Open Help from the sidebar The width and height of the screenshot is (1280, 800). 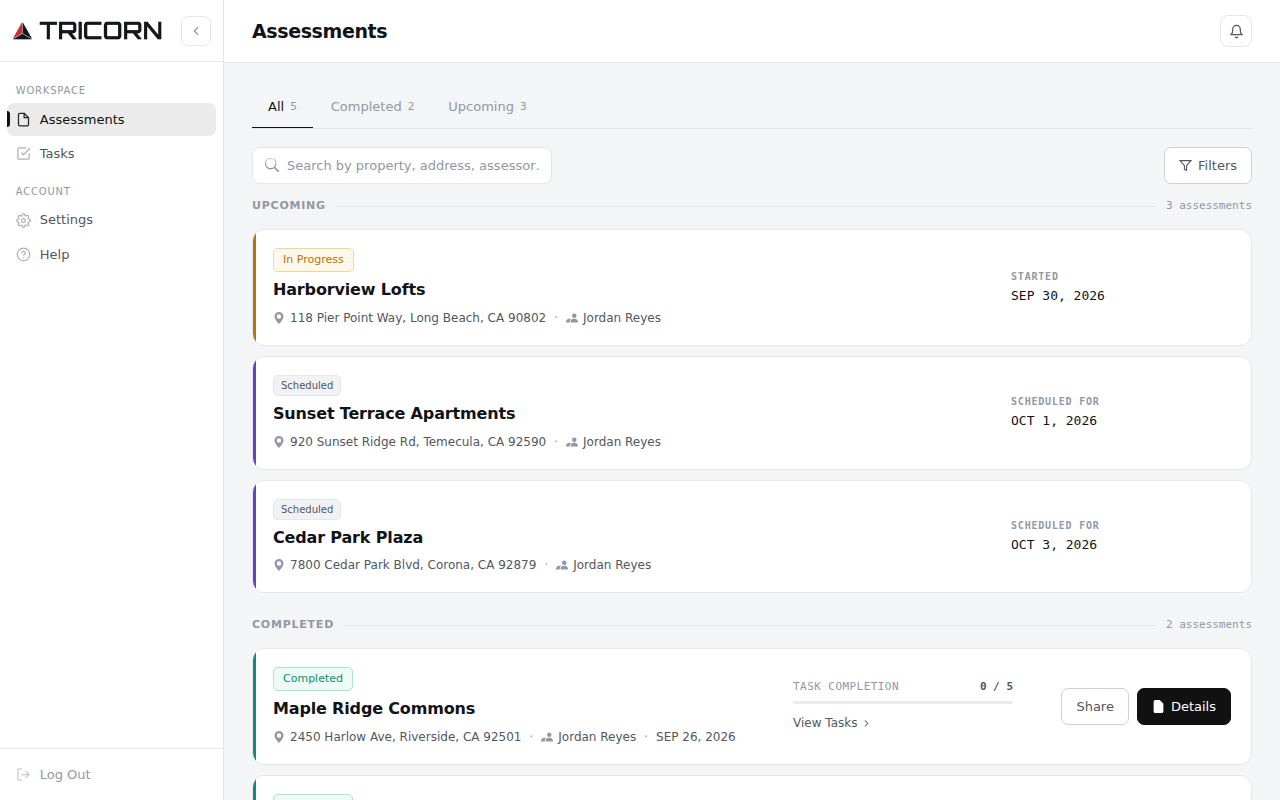pos(111,254)
